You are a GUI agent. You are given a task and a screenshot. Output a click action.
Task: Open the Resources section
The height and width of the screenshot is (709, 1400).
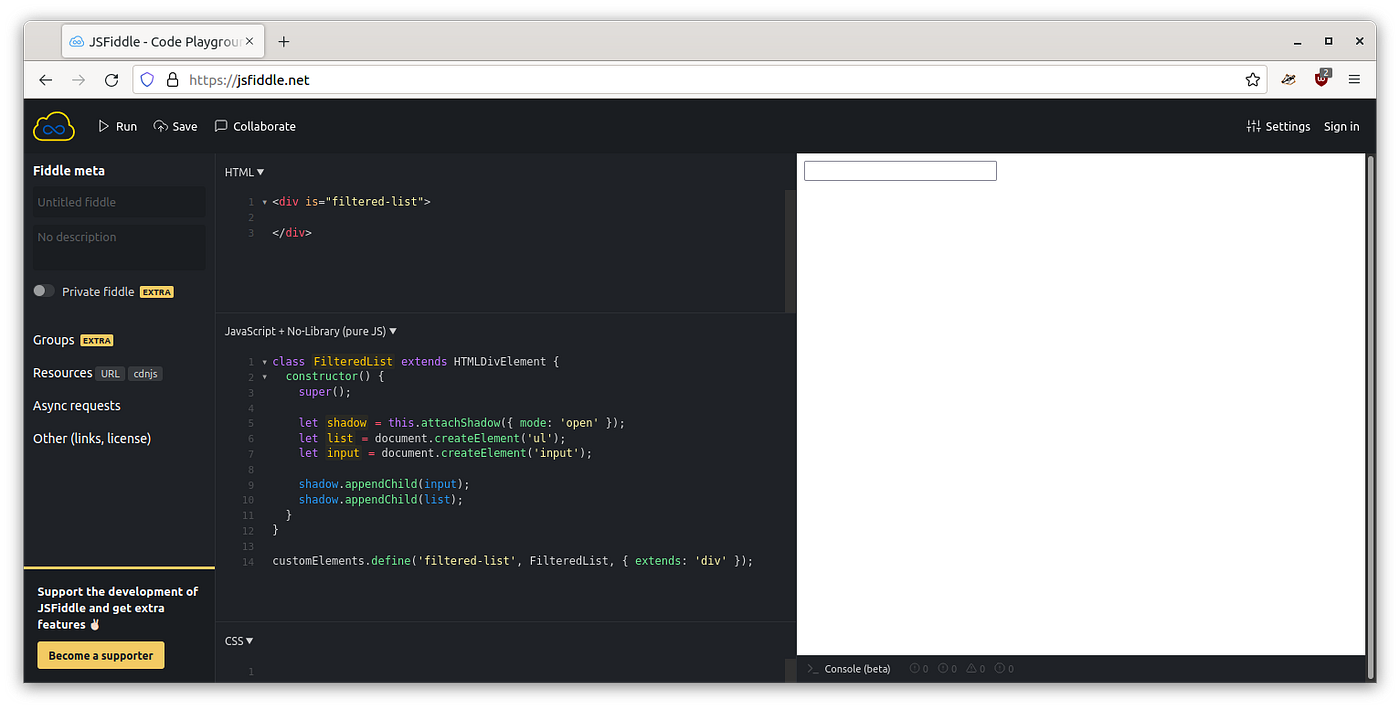62,373
